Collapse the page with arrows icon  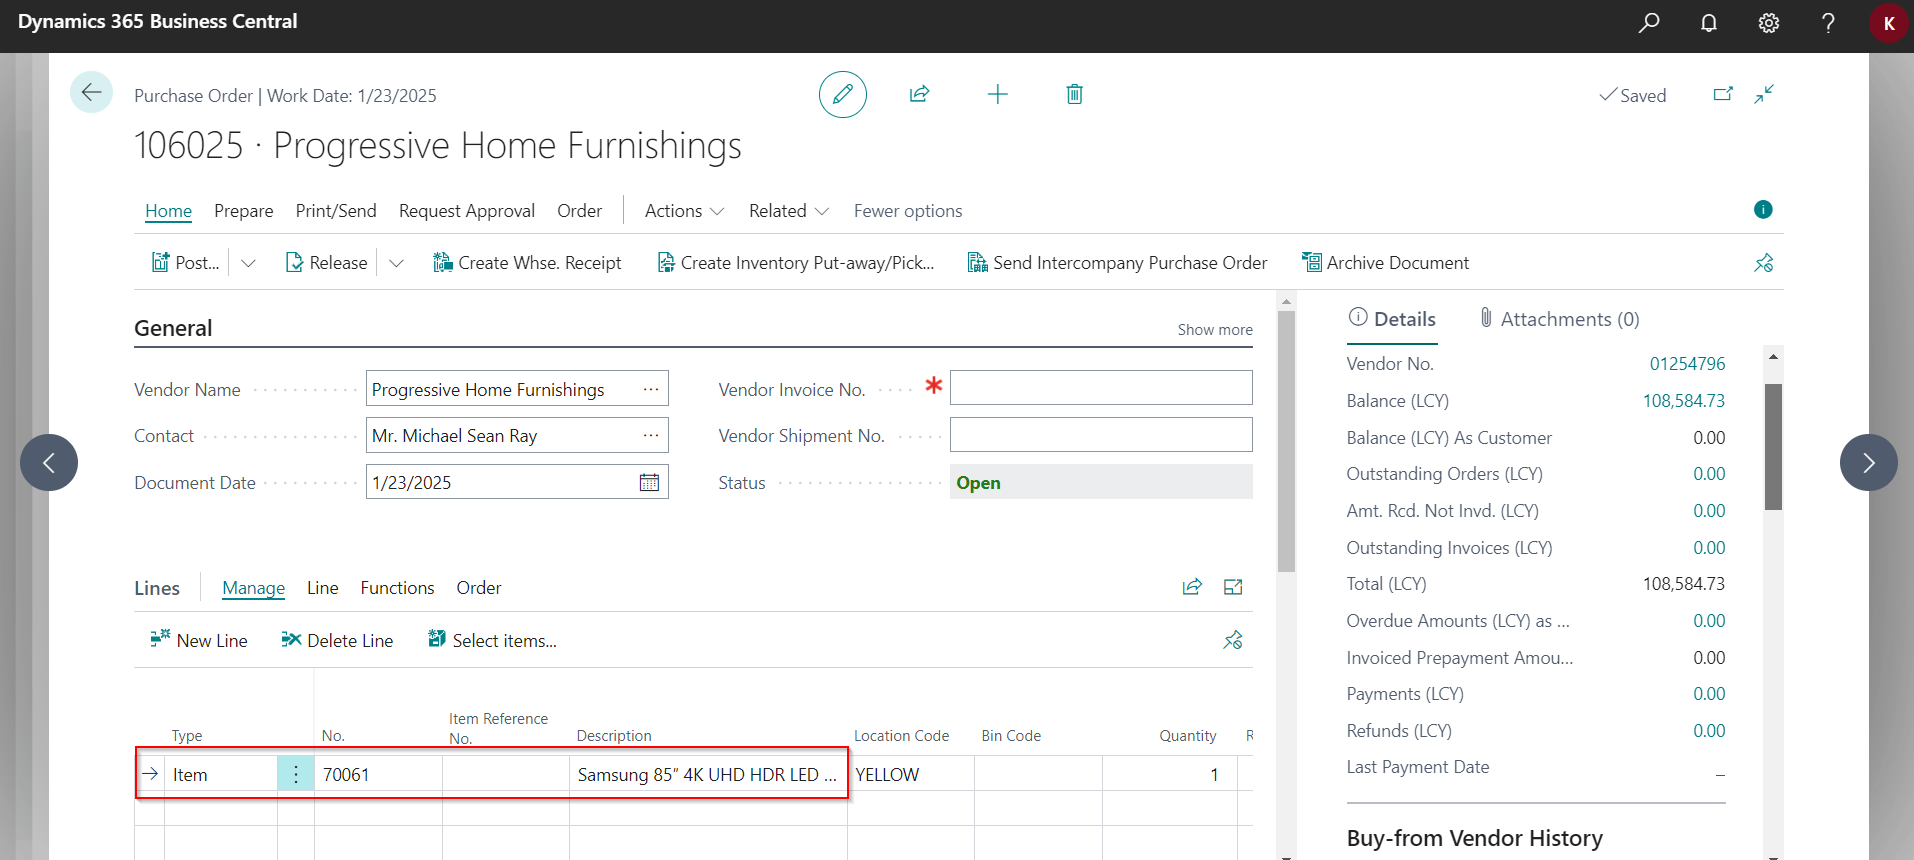click(1764, 94)
